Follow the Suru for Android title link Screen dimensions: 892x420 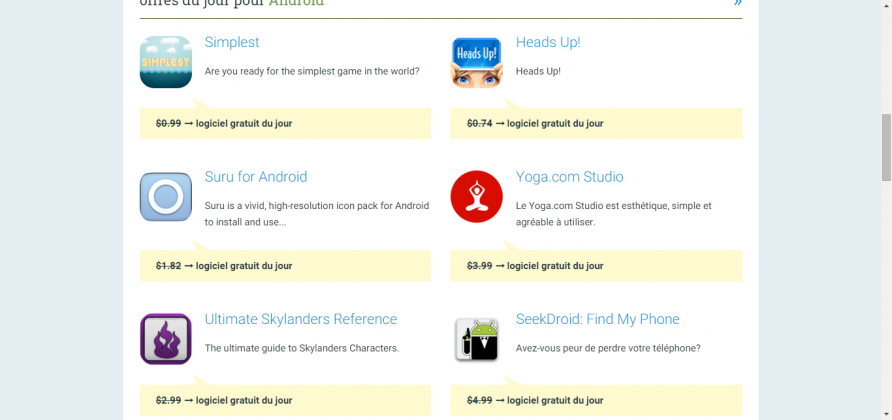255,177
